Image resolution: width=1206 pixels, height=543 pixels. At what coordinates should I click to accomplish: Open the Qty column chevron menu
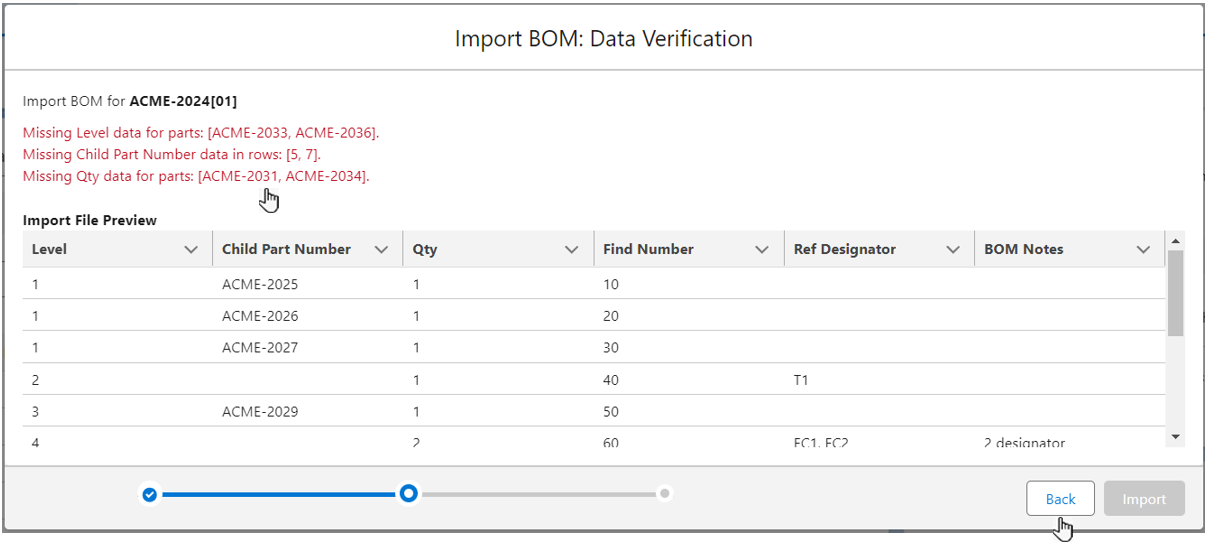click(x=571, y=250)
